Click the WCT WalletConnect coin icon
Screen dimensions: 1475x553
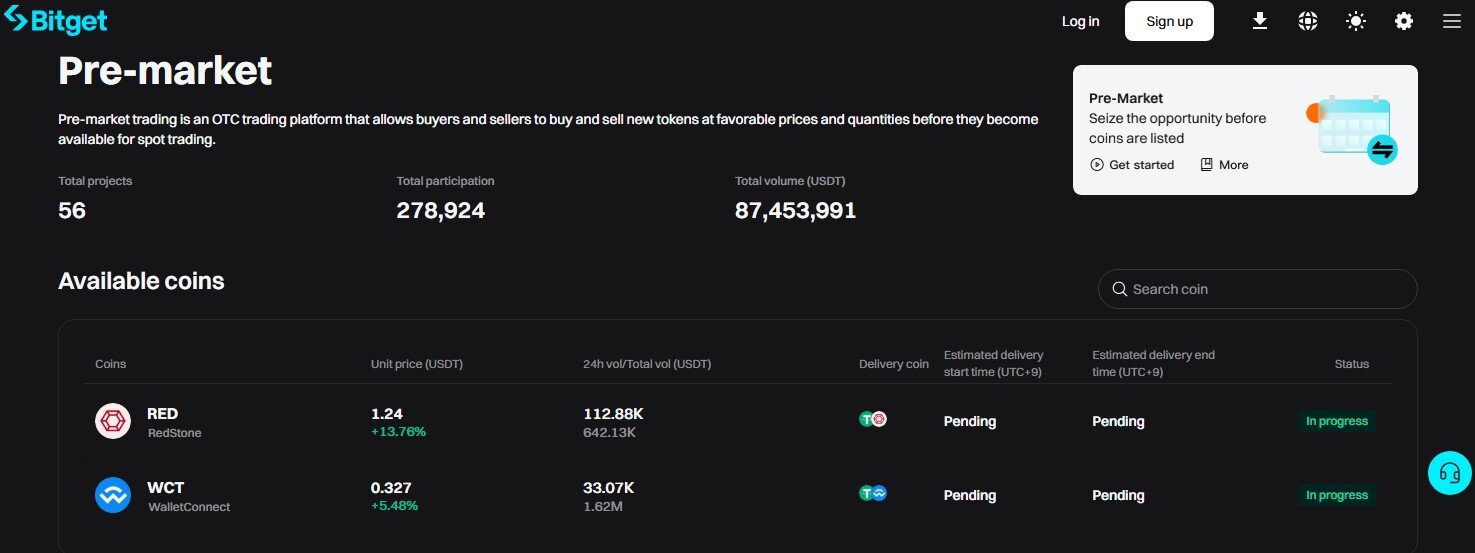113,495
